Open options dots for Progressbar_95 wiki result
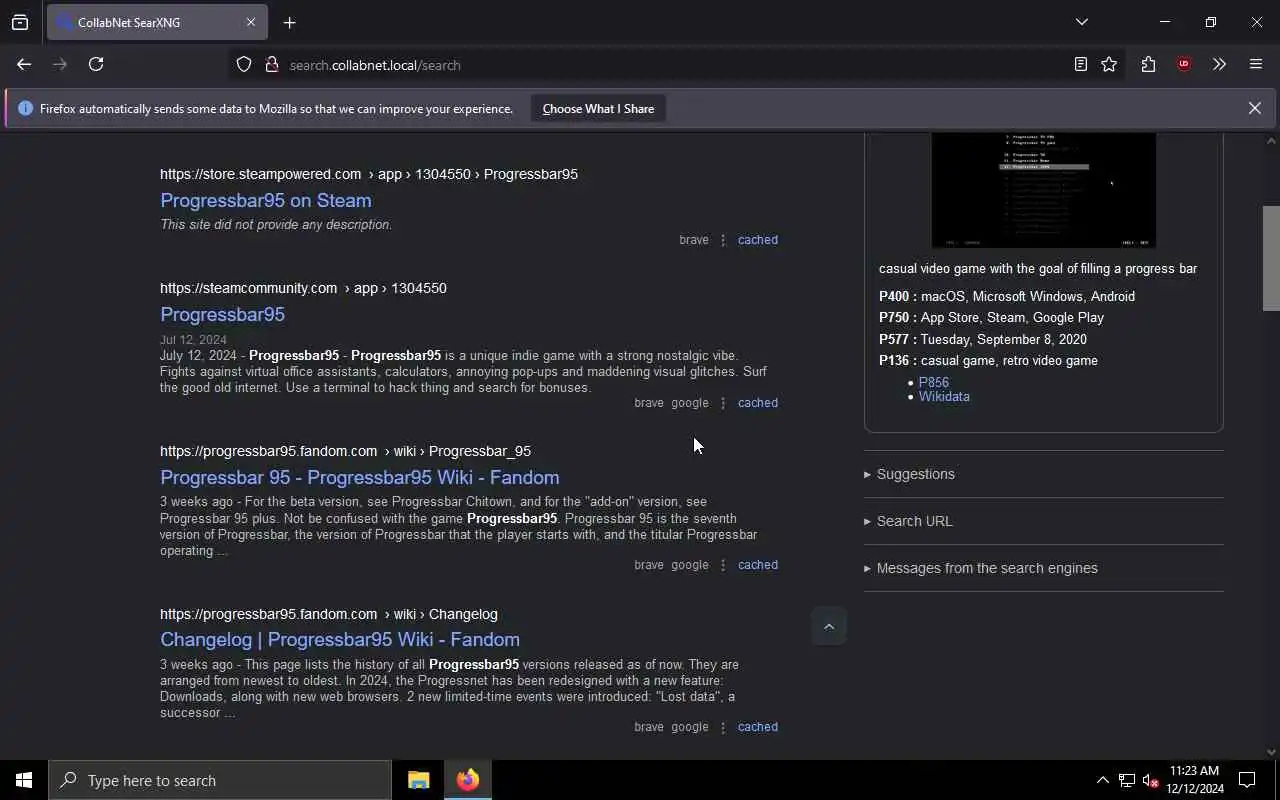The height and width of the screenshot is (800, 1280). pos(723,565)
